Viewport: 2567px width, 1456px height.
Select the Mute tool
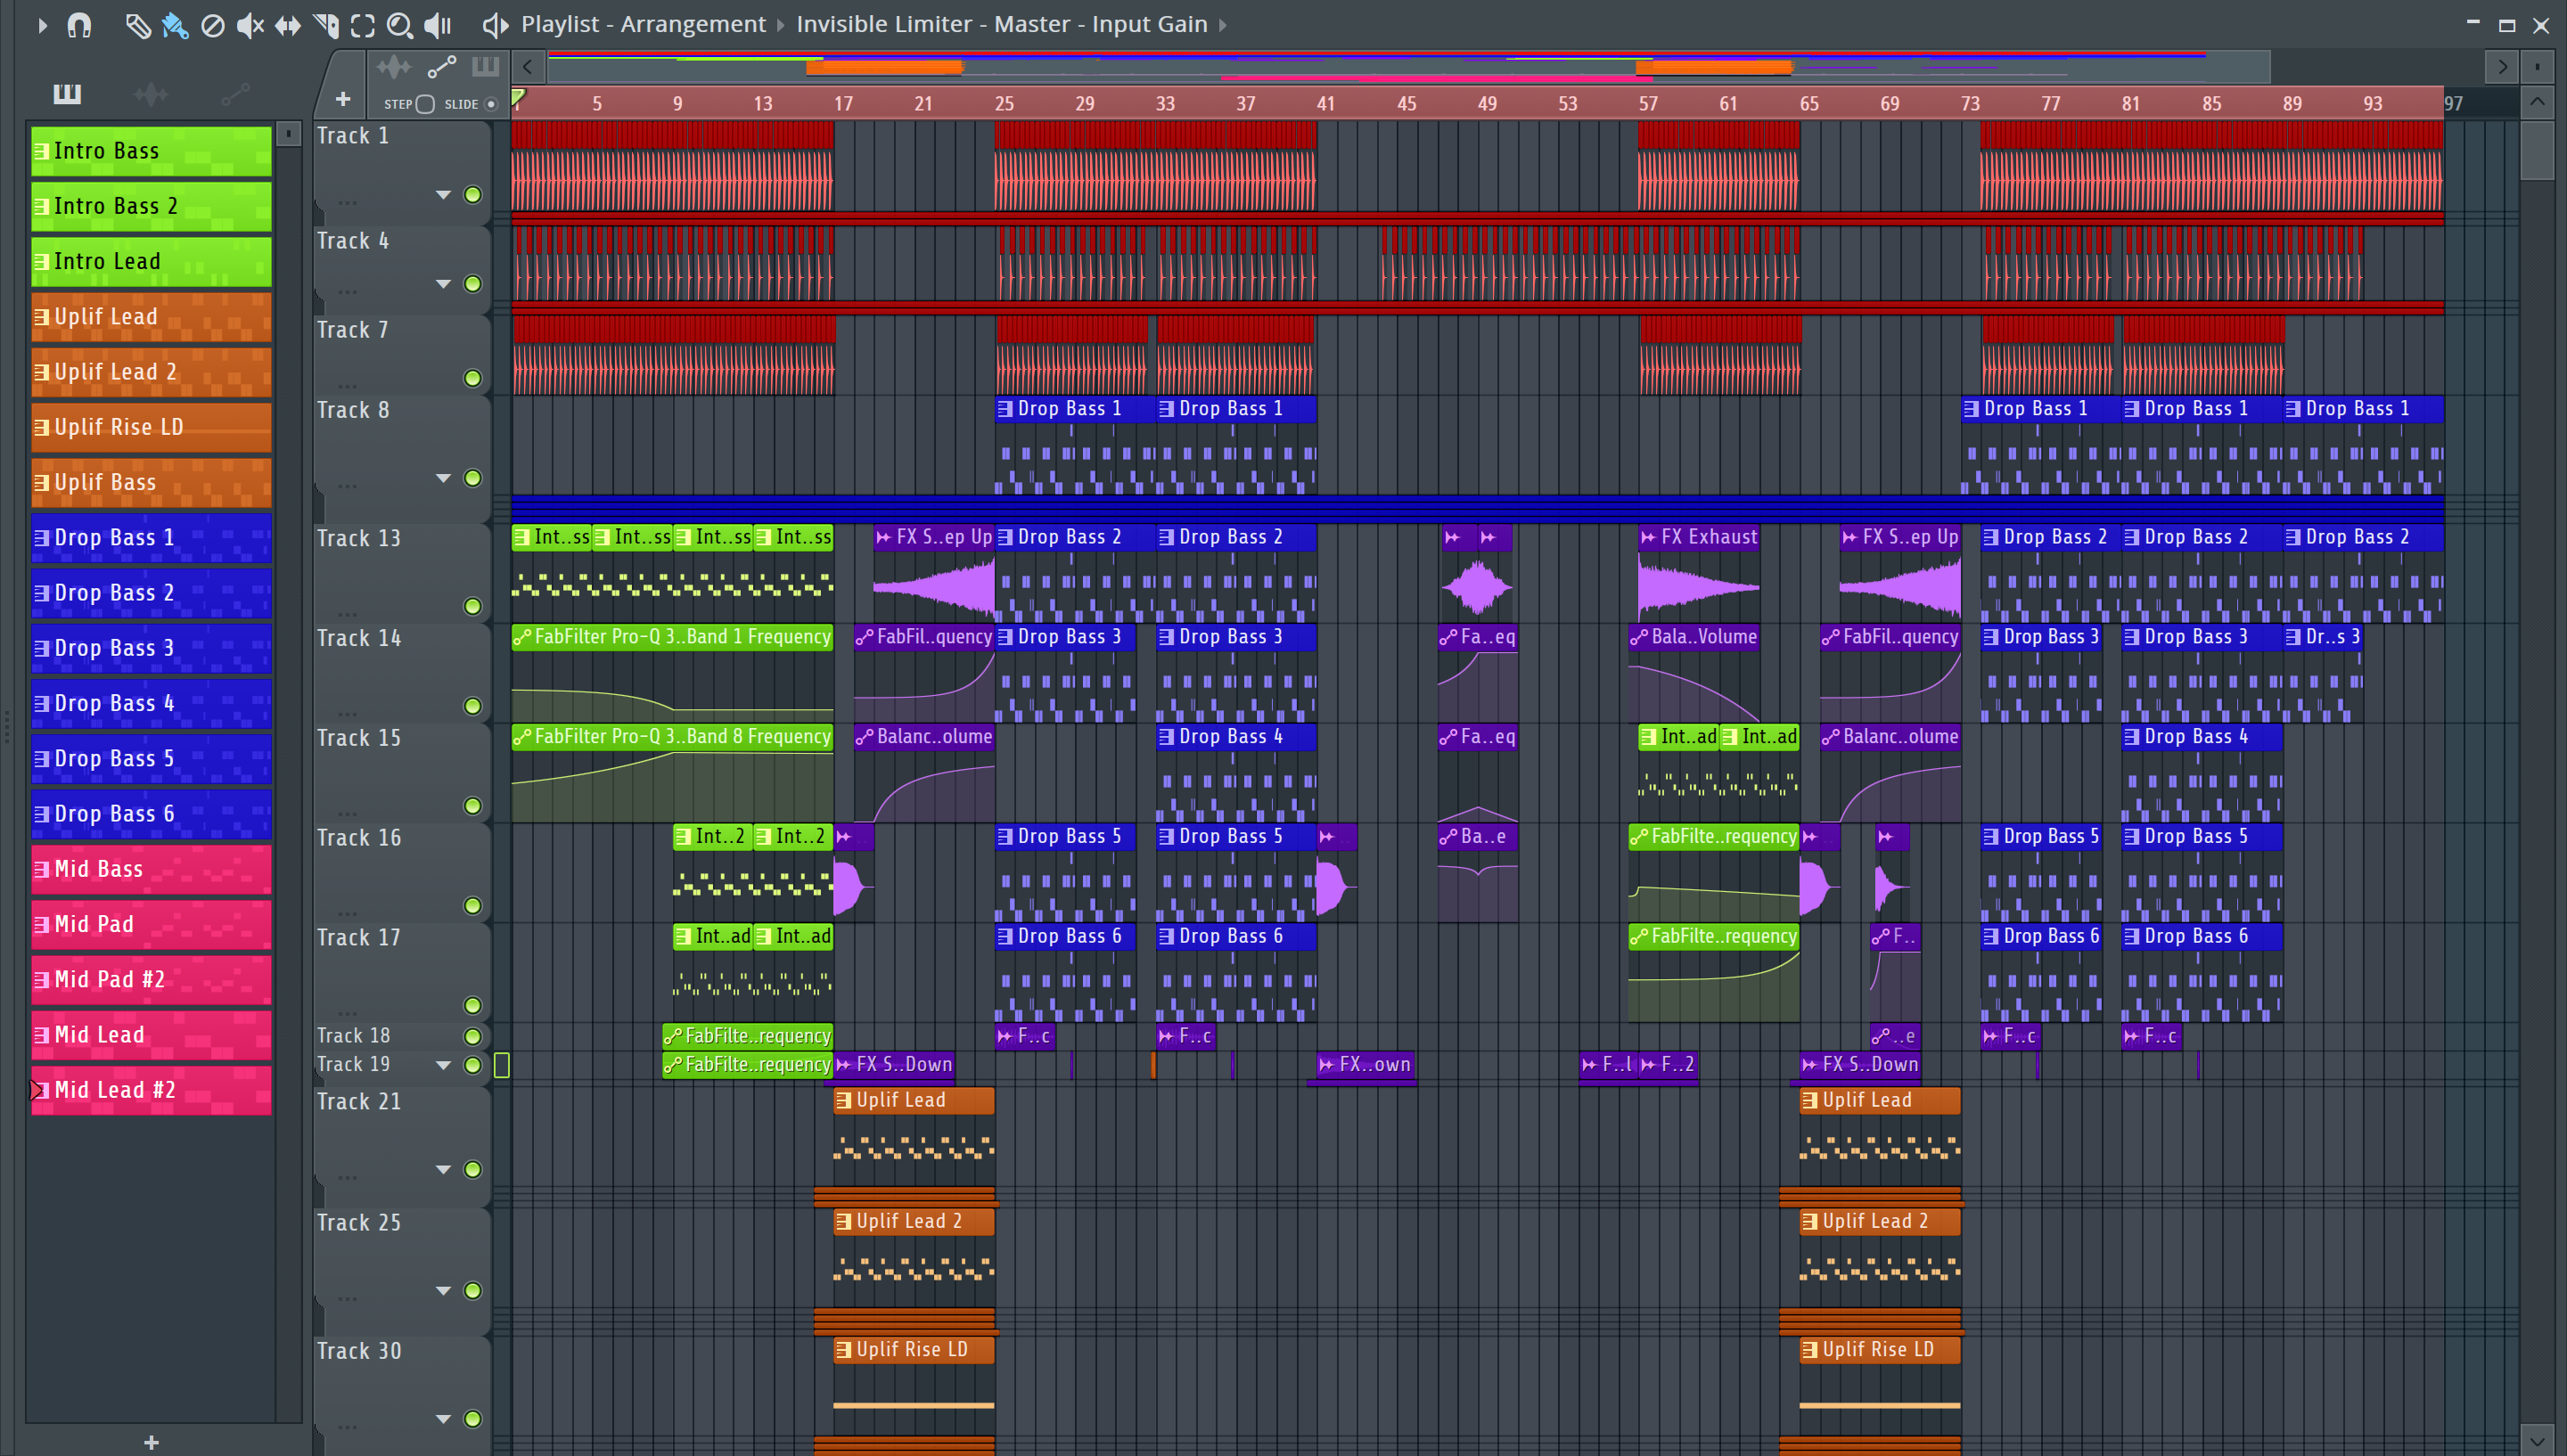click(250, 25)
